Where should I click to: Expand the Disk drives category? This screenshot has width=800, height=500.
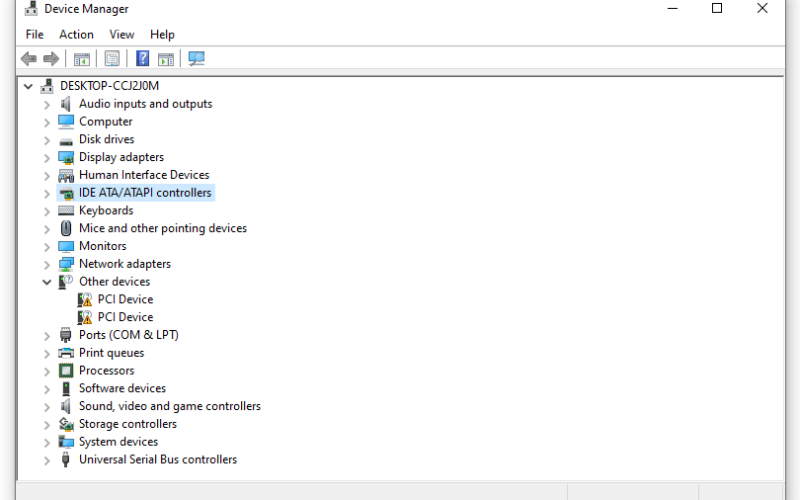(47, 140)
